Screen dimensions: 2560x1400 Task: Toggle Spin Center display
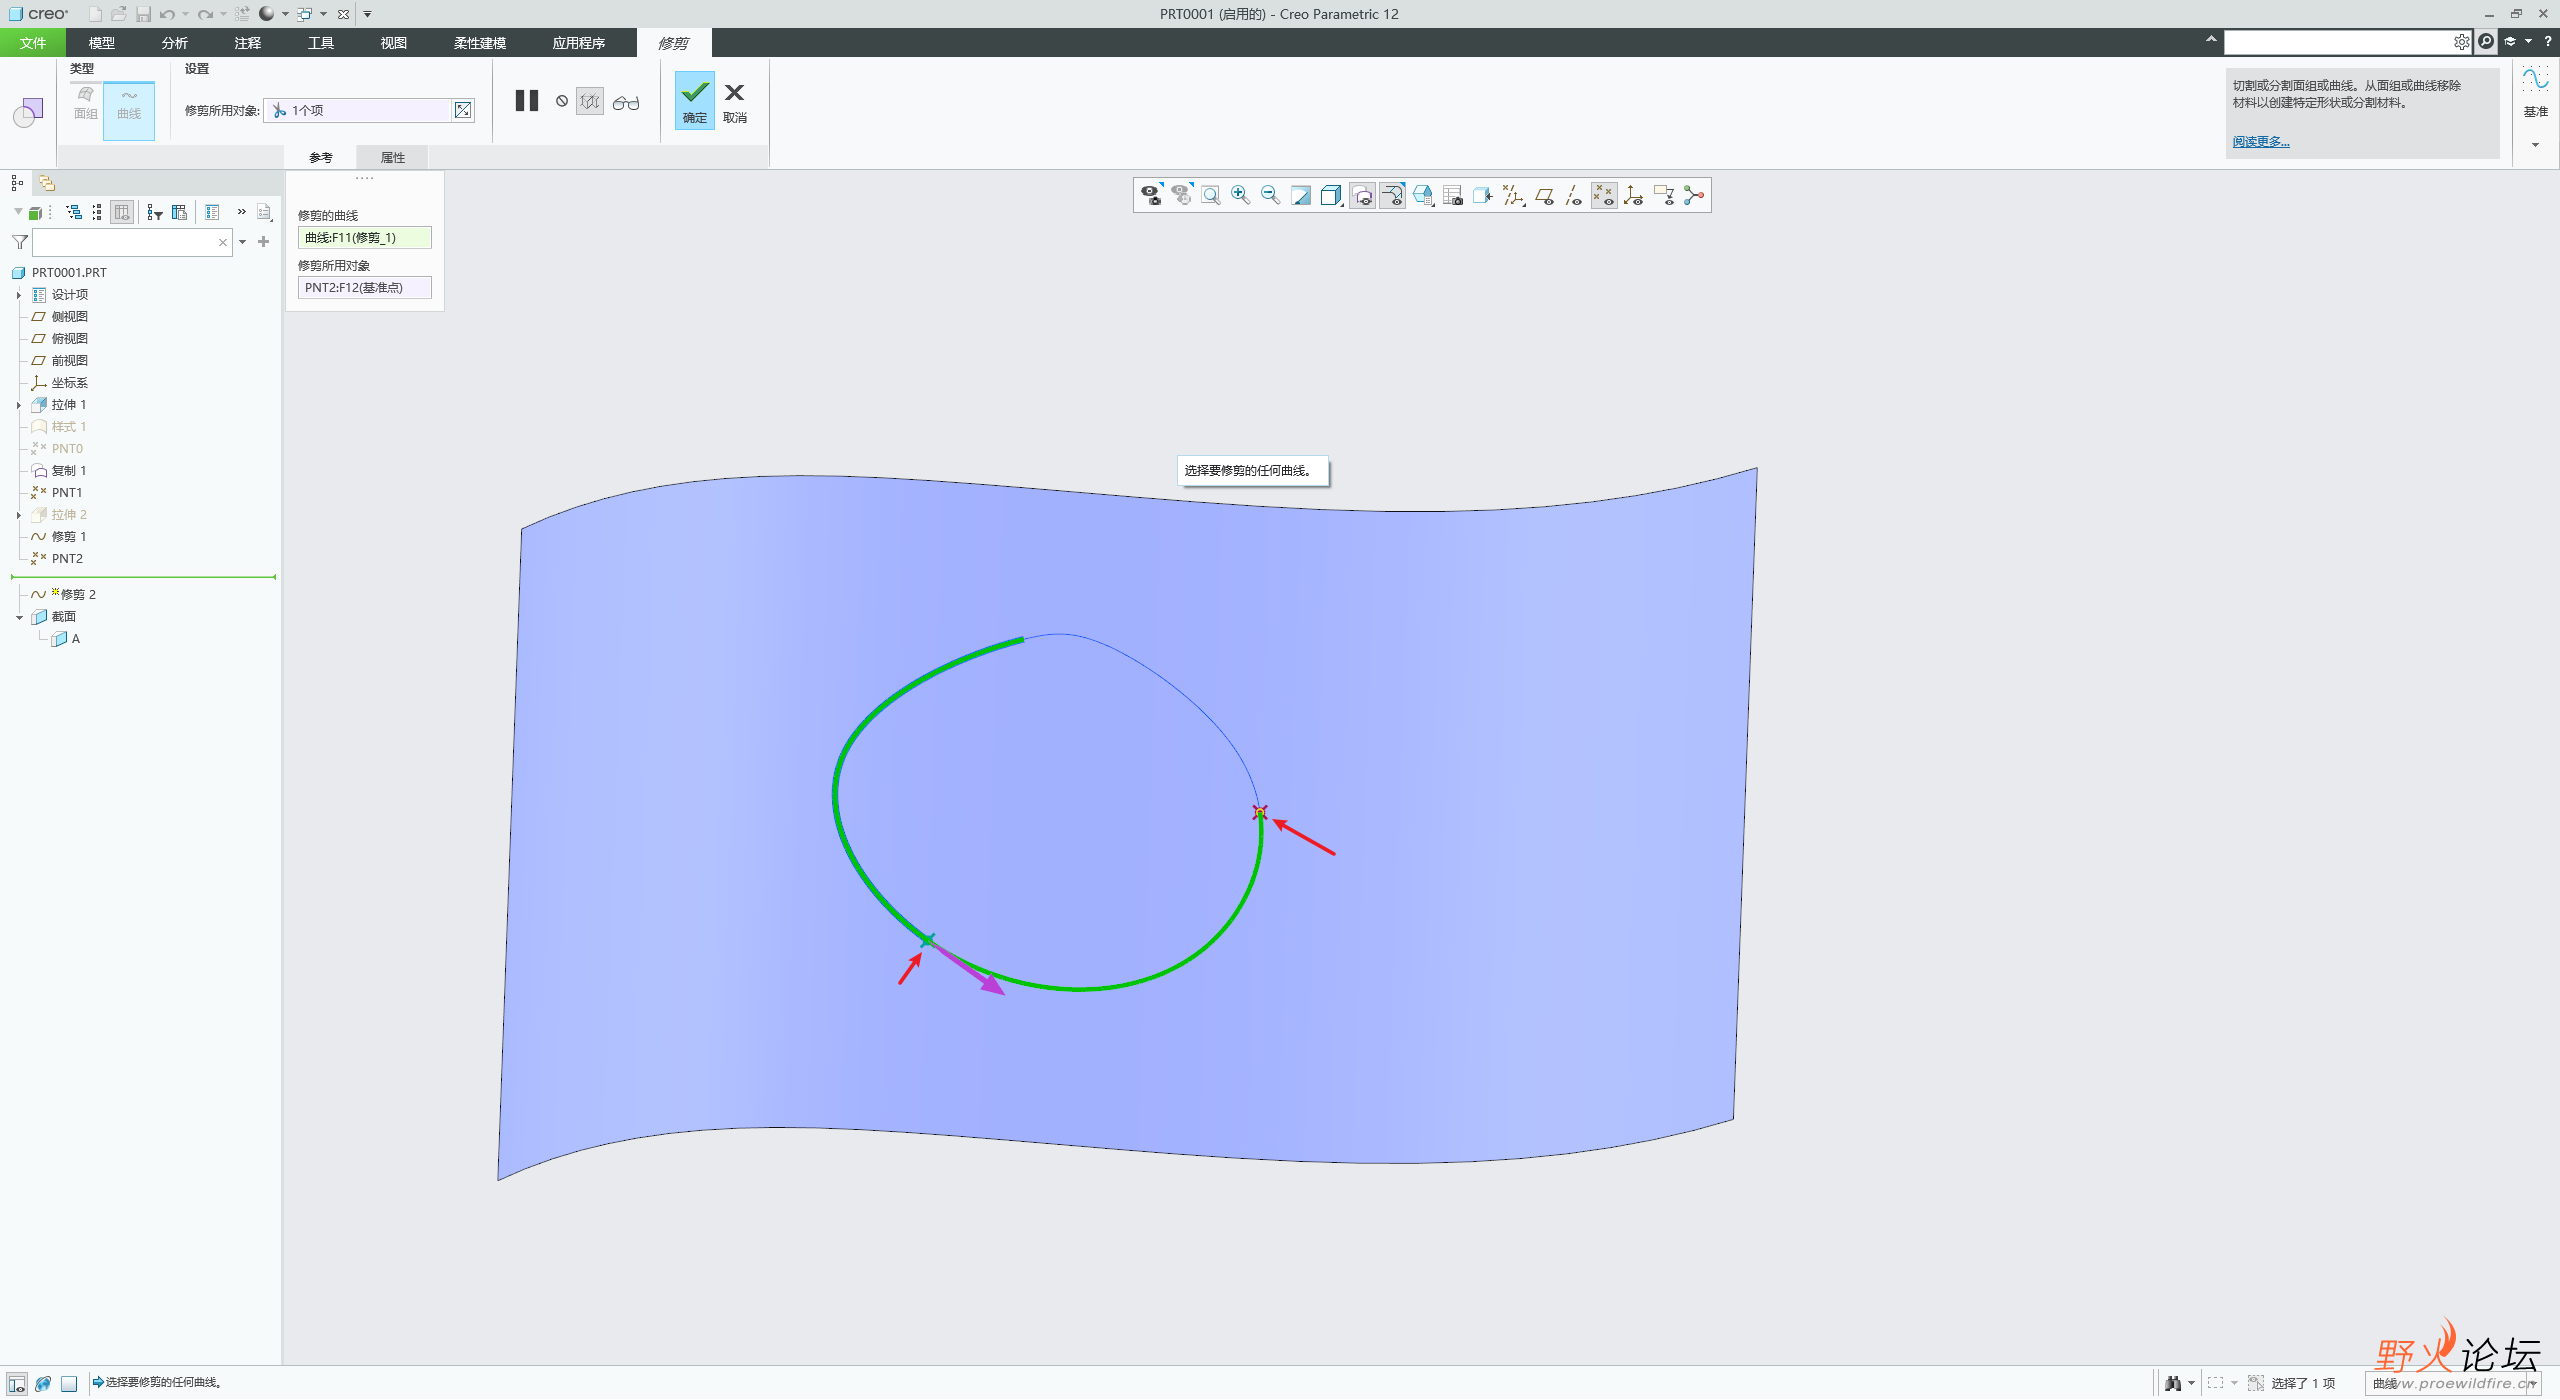coord(1694,196)
